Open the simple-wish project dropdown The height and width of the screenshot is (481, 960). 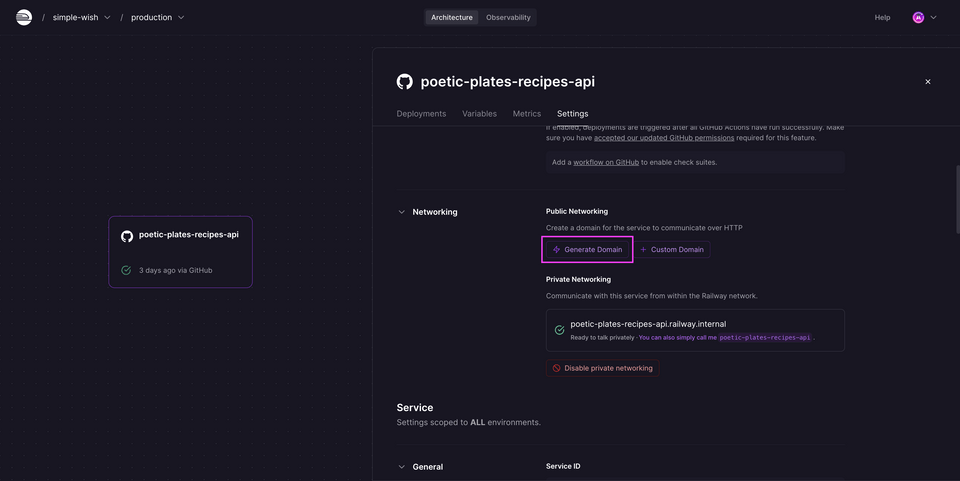pyautogui.click(x=81, y=17)
